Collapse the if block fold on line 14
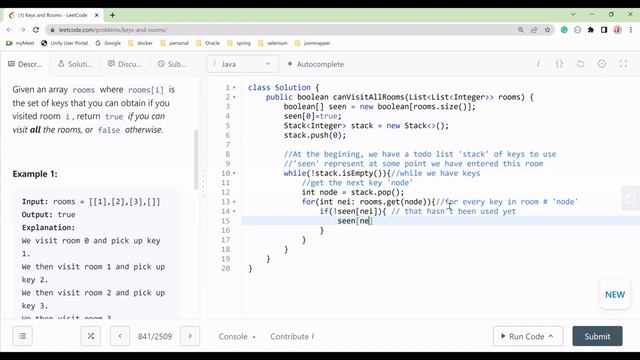640x360 pixels. coord(234,211)
